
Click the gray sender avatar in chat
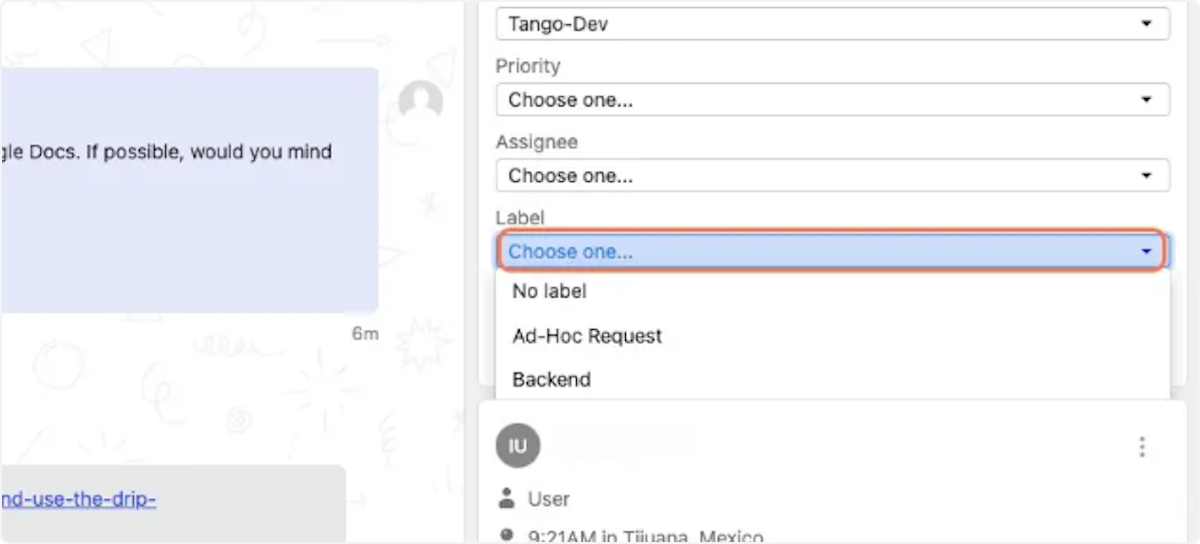pyautogui.click(x=421, y=102)
